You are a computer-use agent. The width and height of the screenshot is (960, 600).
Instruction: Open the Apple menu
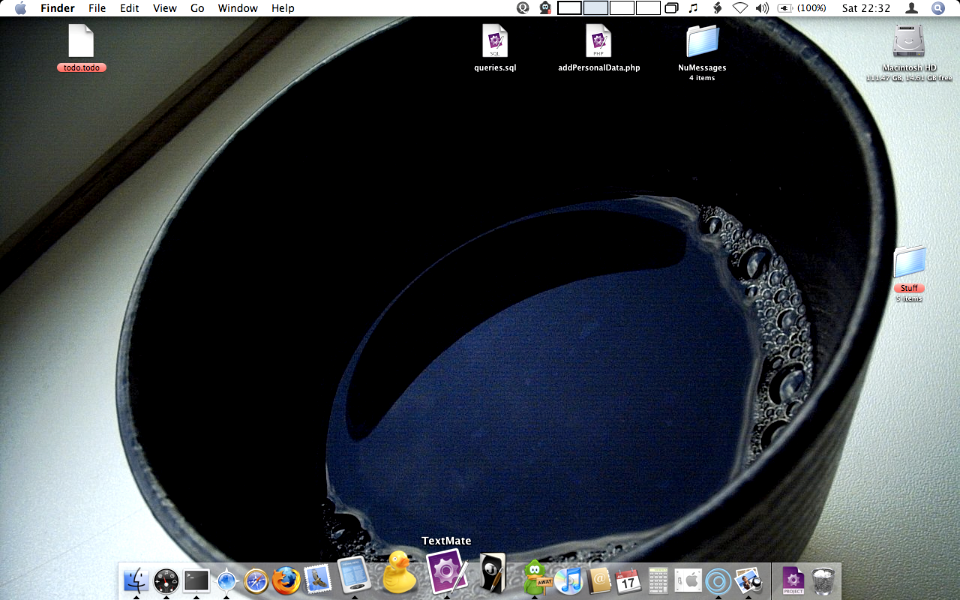[20, 8]
